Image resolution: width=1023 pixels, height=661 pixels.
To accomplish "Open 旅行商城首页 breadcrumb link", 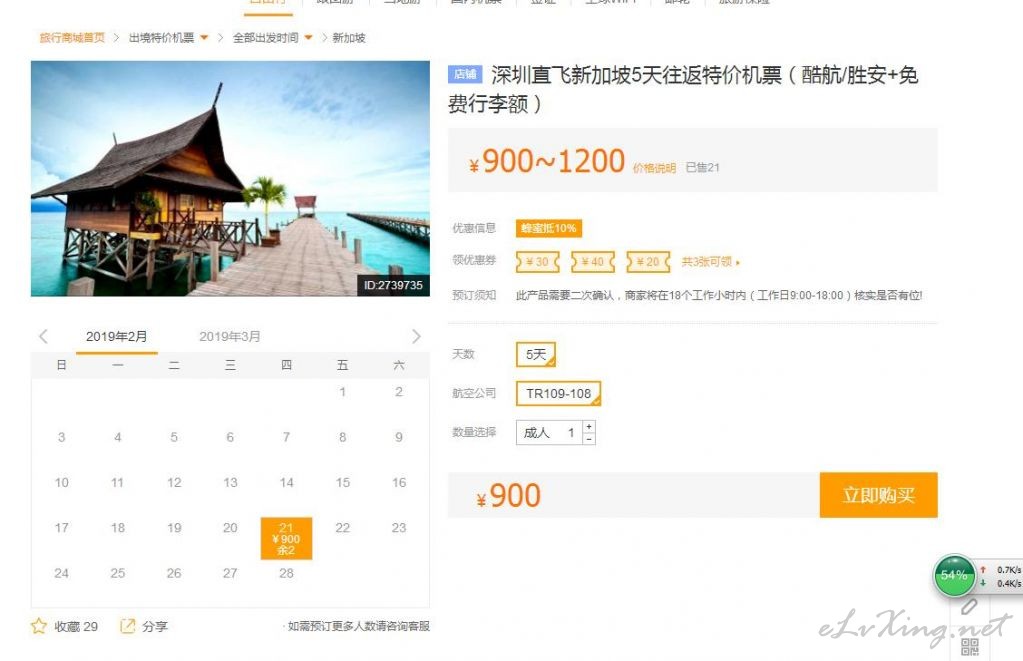I will coord(72,38).
